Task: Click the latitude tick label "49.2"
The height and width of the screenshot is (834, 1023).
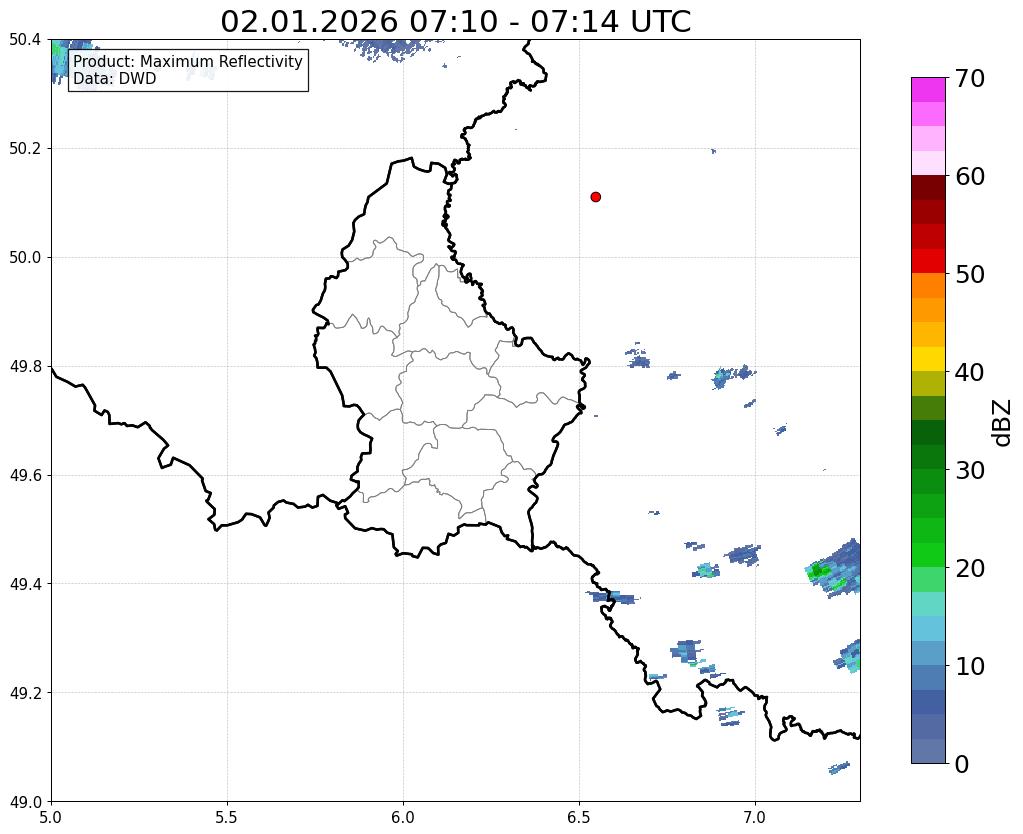Action: coord(25,693)
